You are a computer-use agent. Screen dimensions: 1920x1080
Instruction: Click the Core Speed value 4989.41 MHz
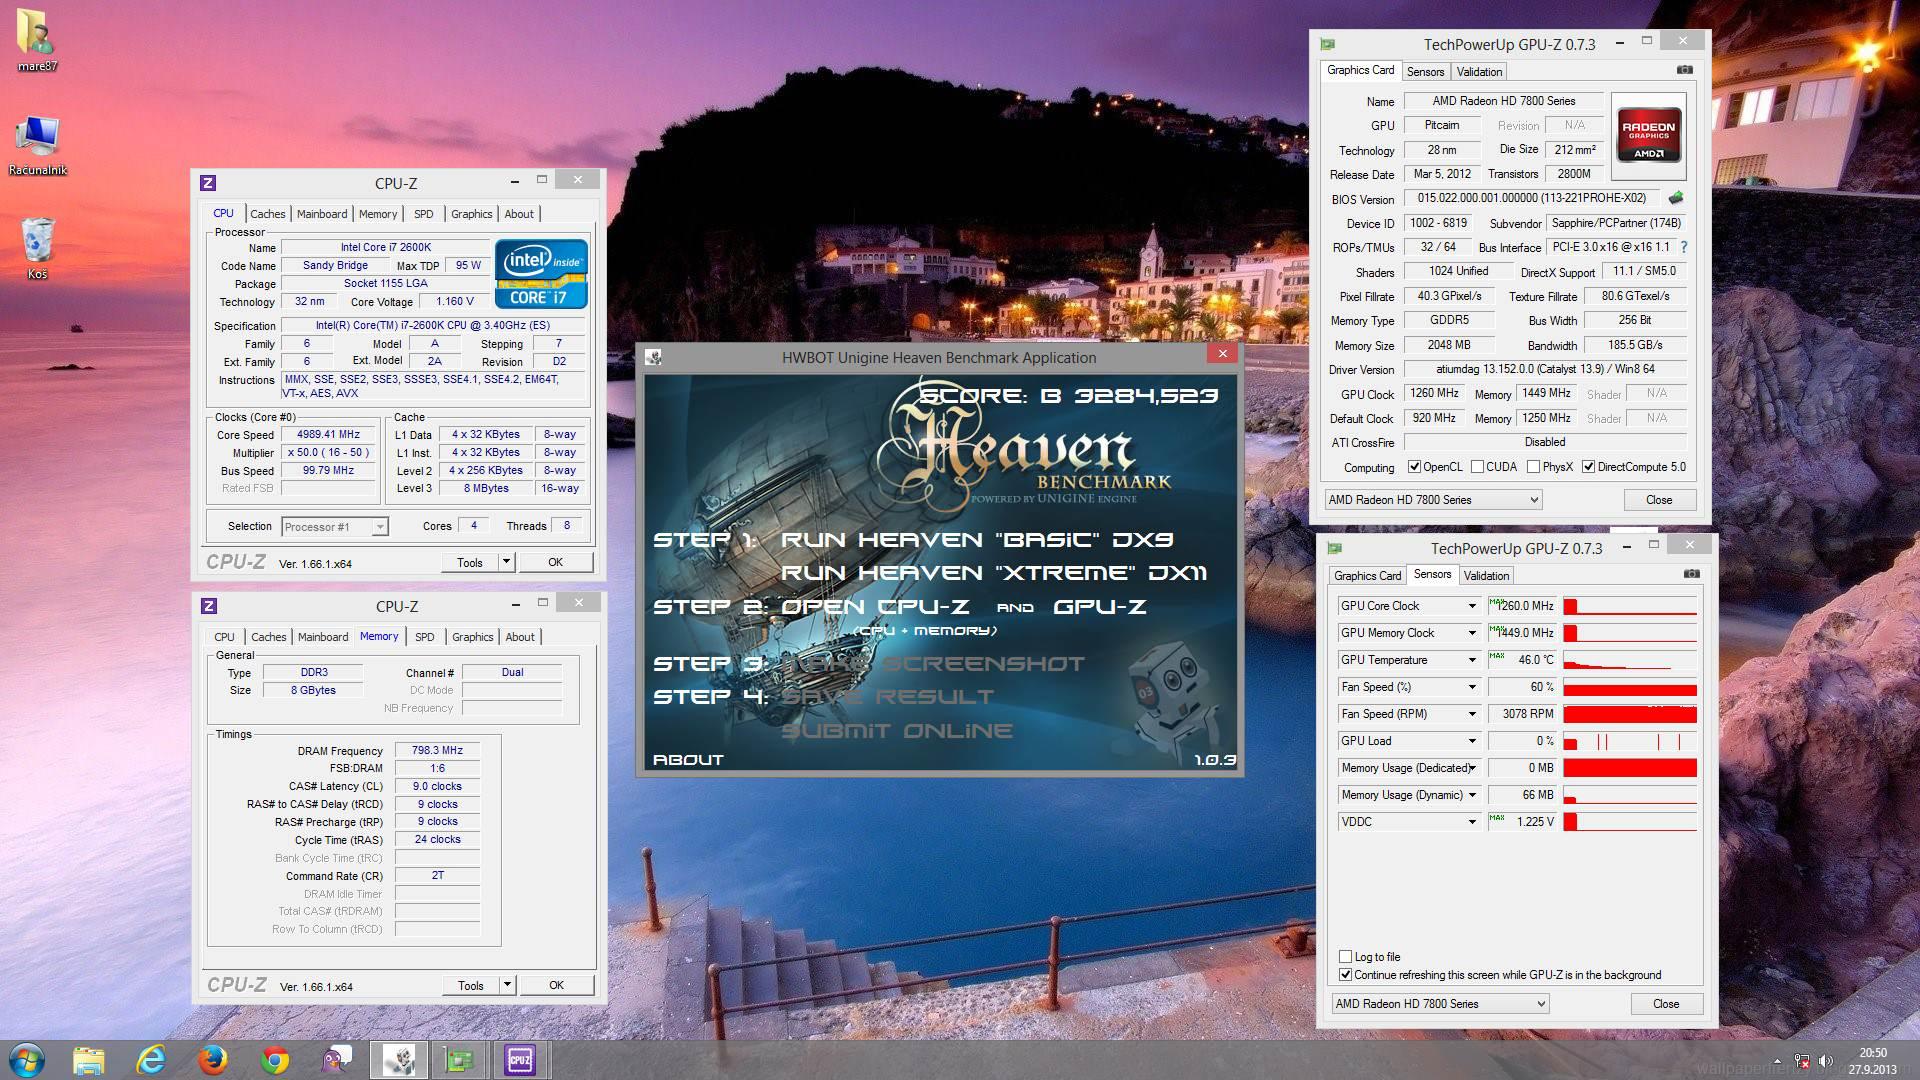[329, 435]
